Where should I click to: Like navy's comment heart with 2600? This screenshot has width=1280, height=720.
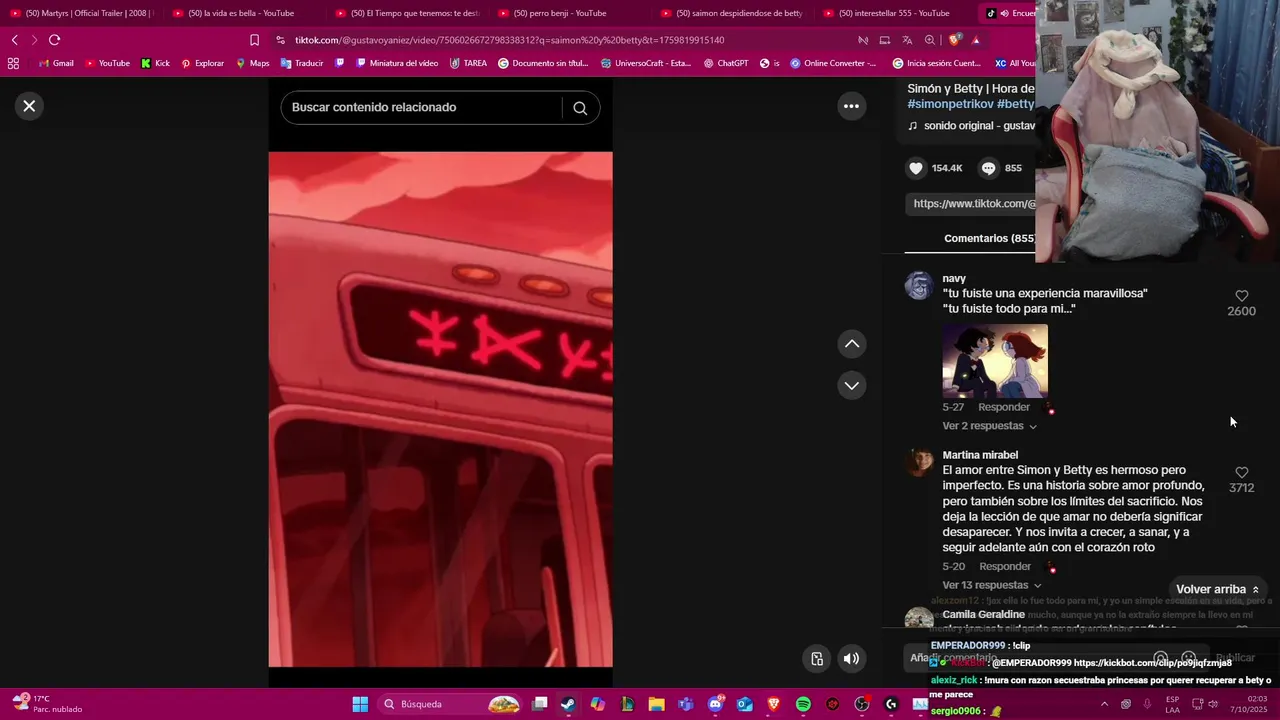1241,296
